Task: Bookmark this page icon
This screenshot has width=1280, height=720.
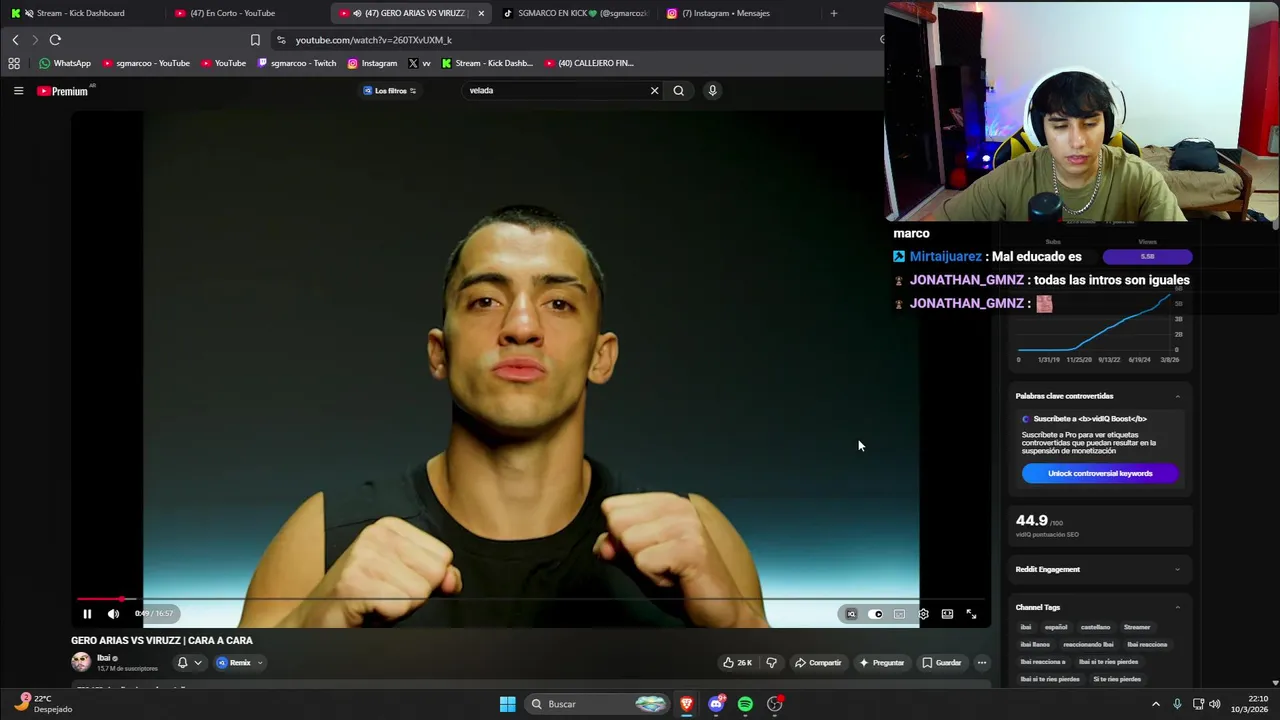Action: pyautogui.click(x=255, y=40)
